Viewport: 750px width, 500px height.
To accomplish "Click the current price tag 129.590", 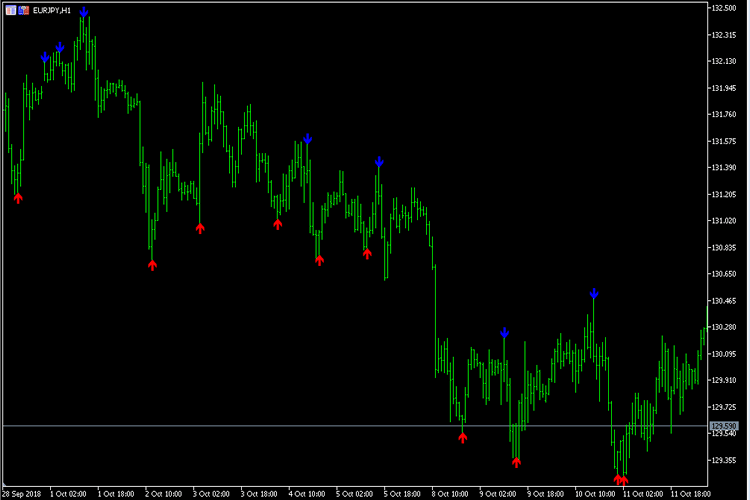I will [x=723, y=427].
